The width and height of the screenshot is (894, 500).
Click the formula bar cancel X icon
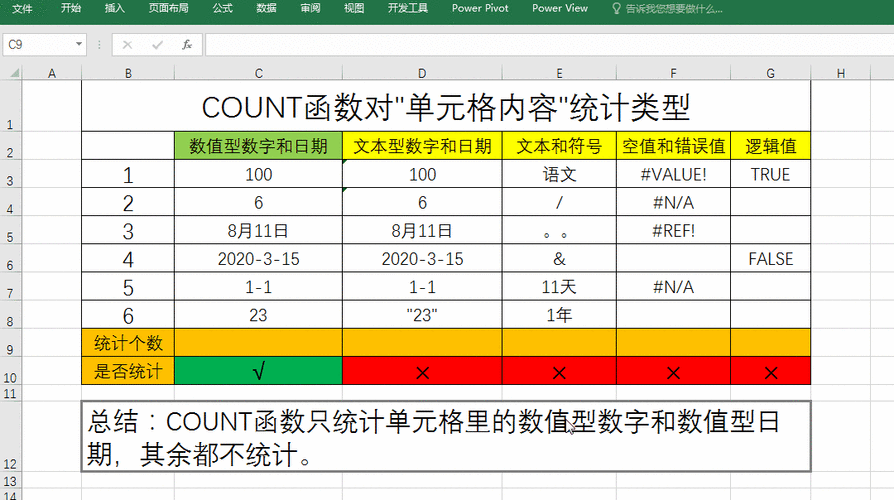(127, 45)
